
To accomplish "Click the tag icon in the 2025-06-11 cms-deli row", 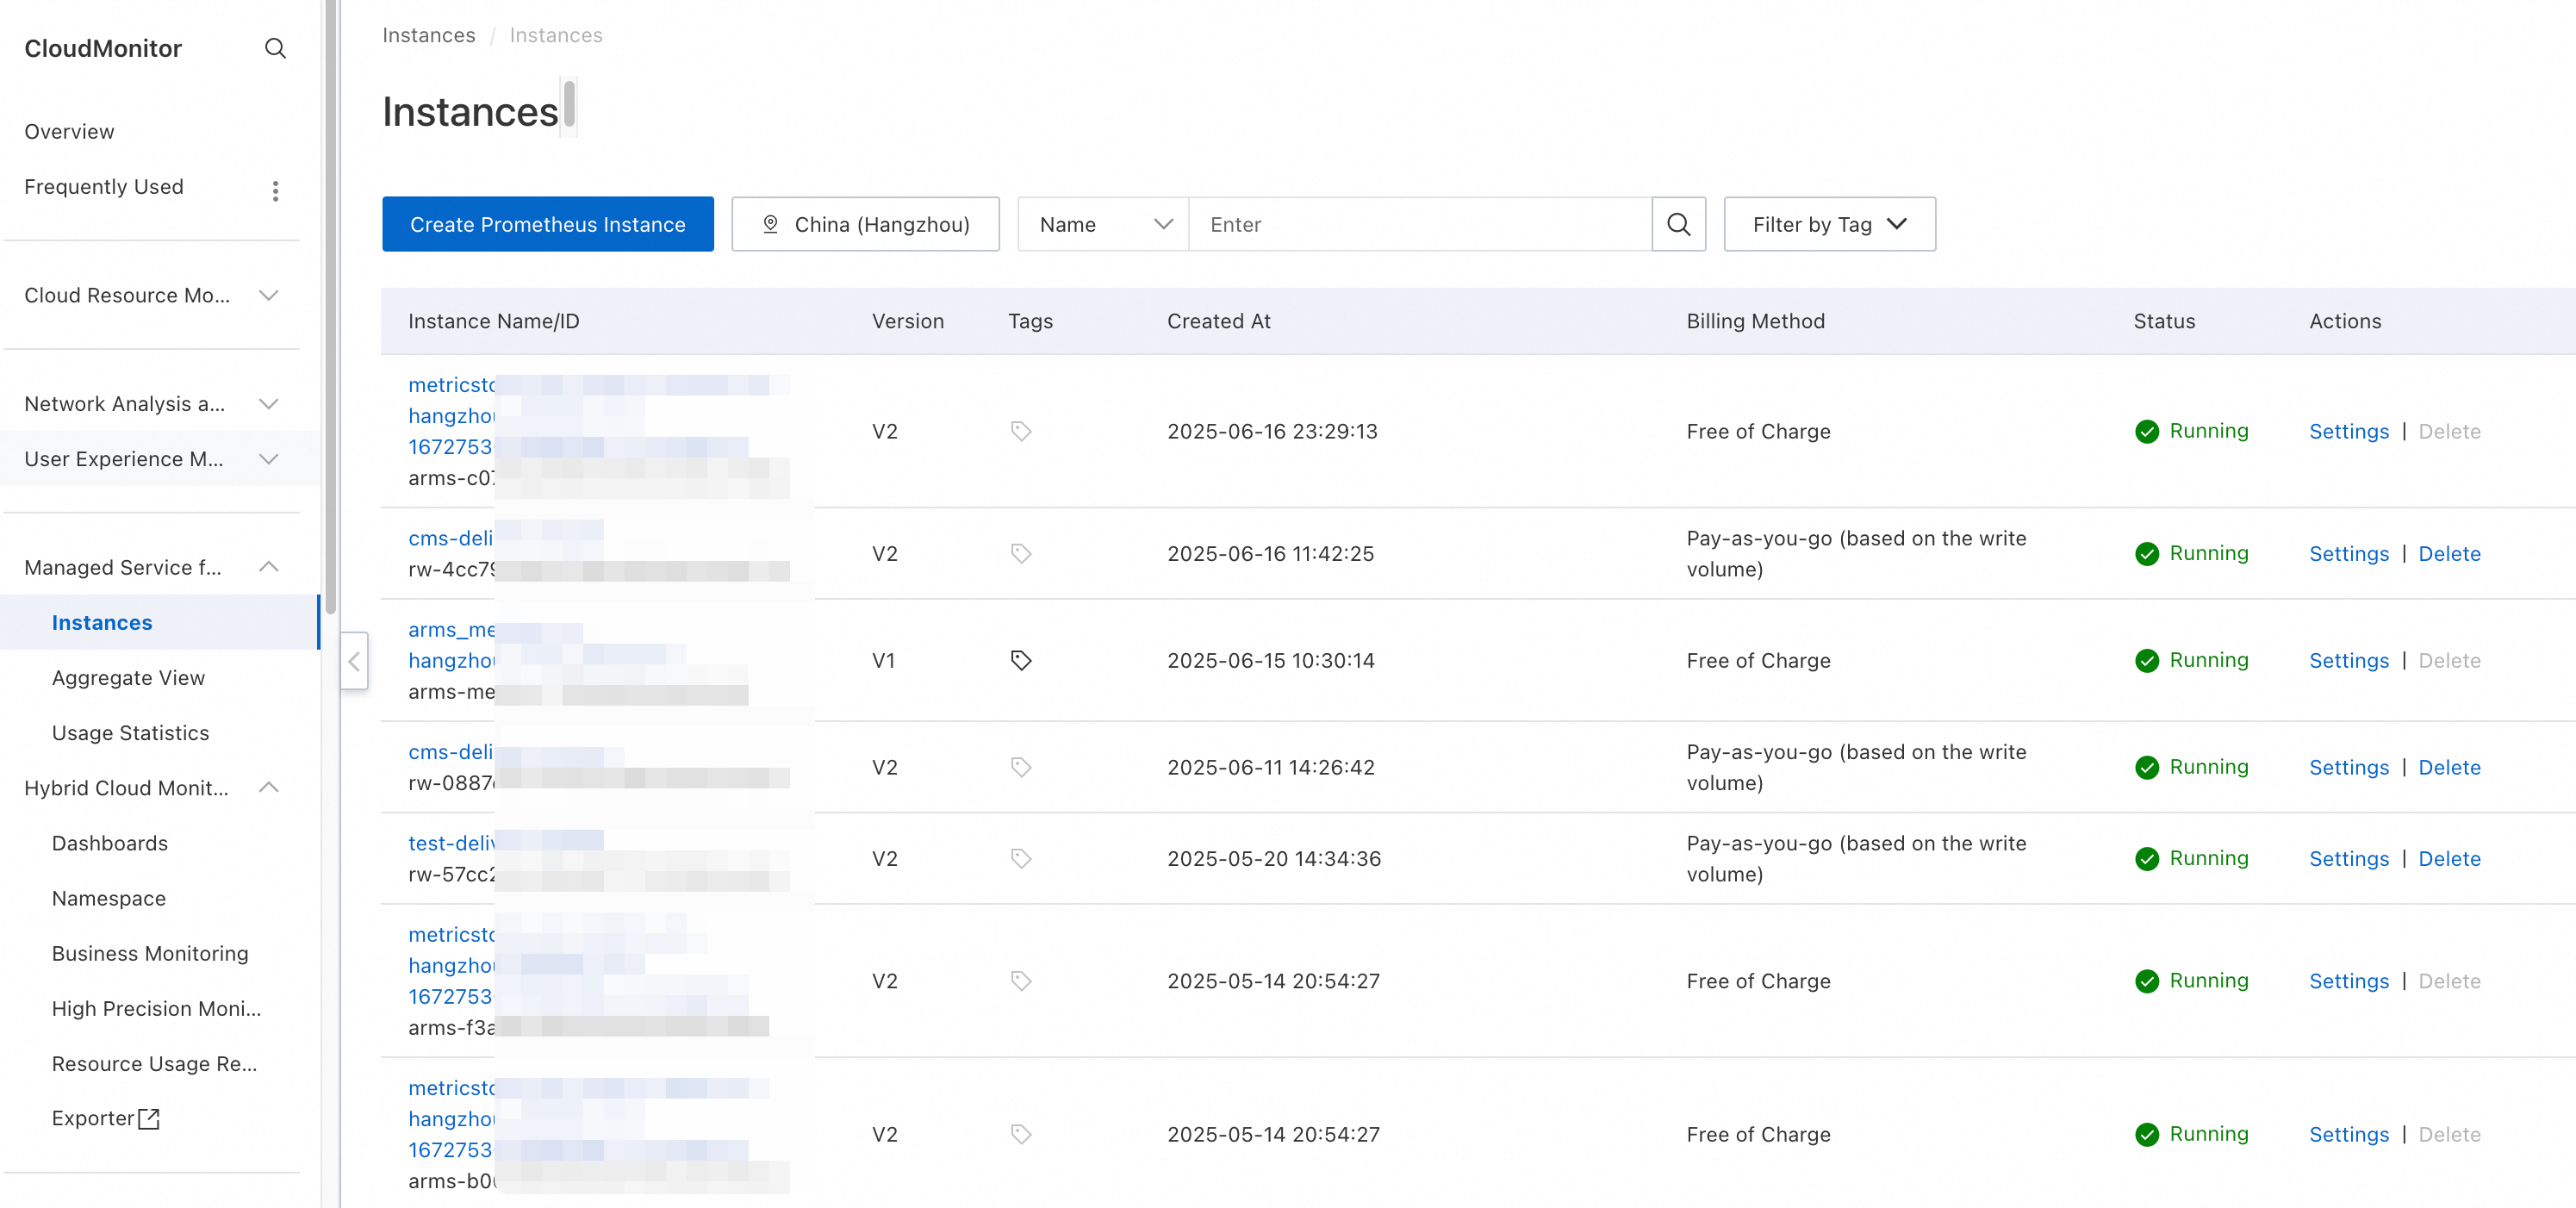I will click(x=1020, y=767).
